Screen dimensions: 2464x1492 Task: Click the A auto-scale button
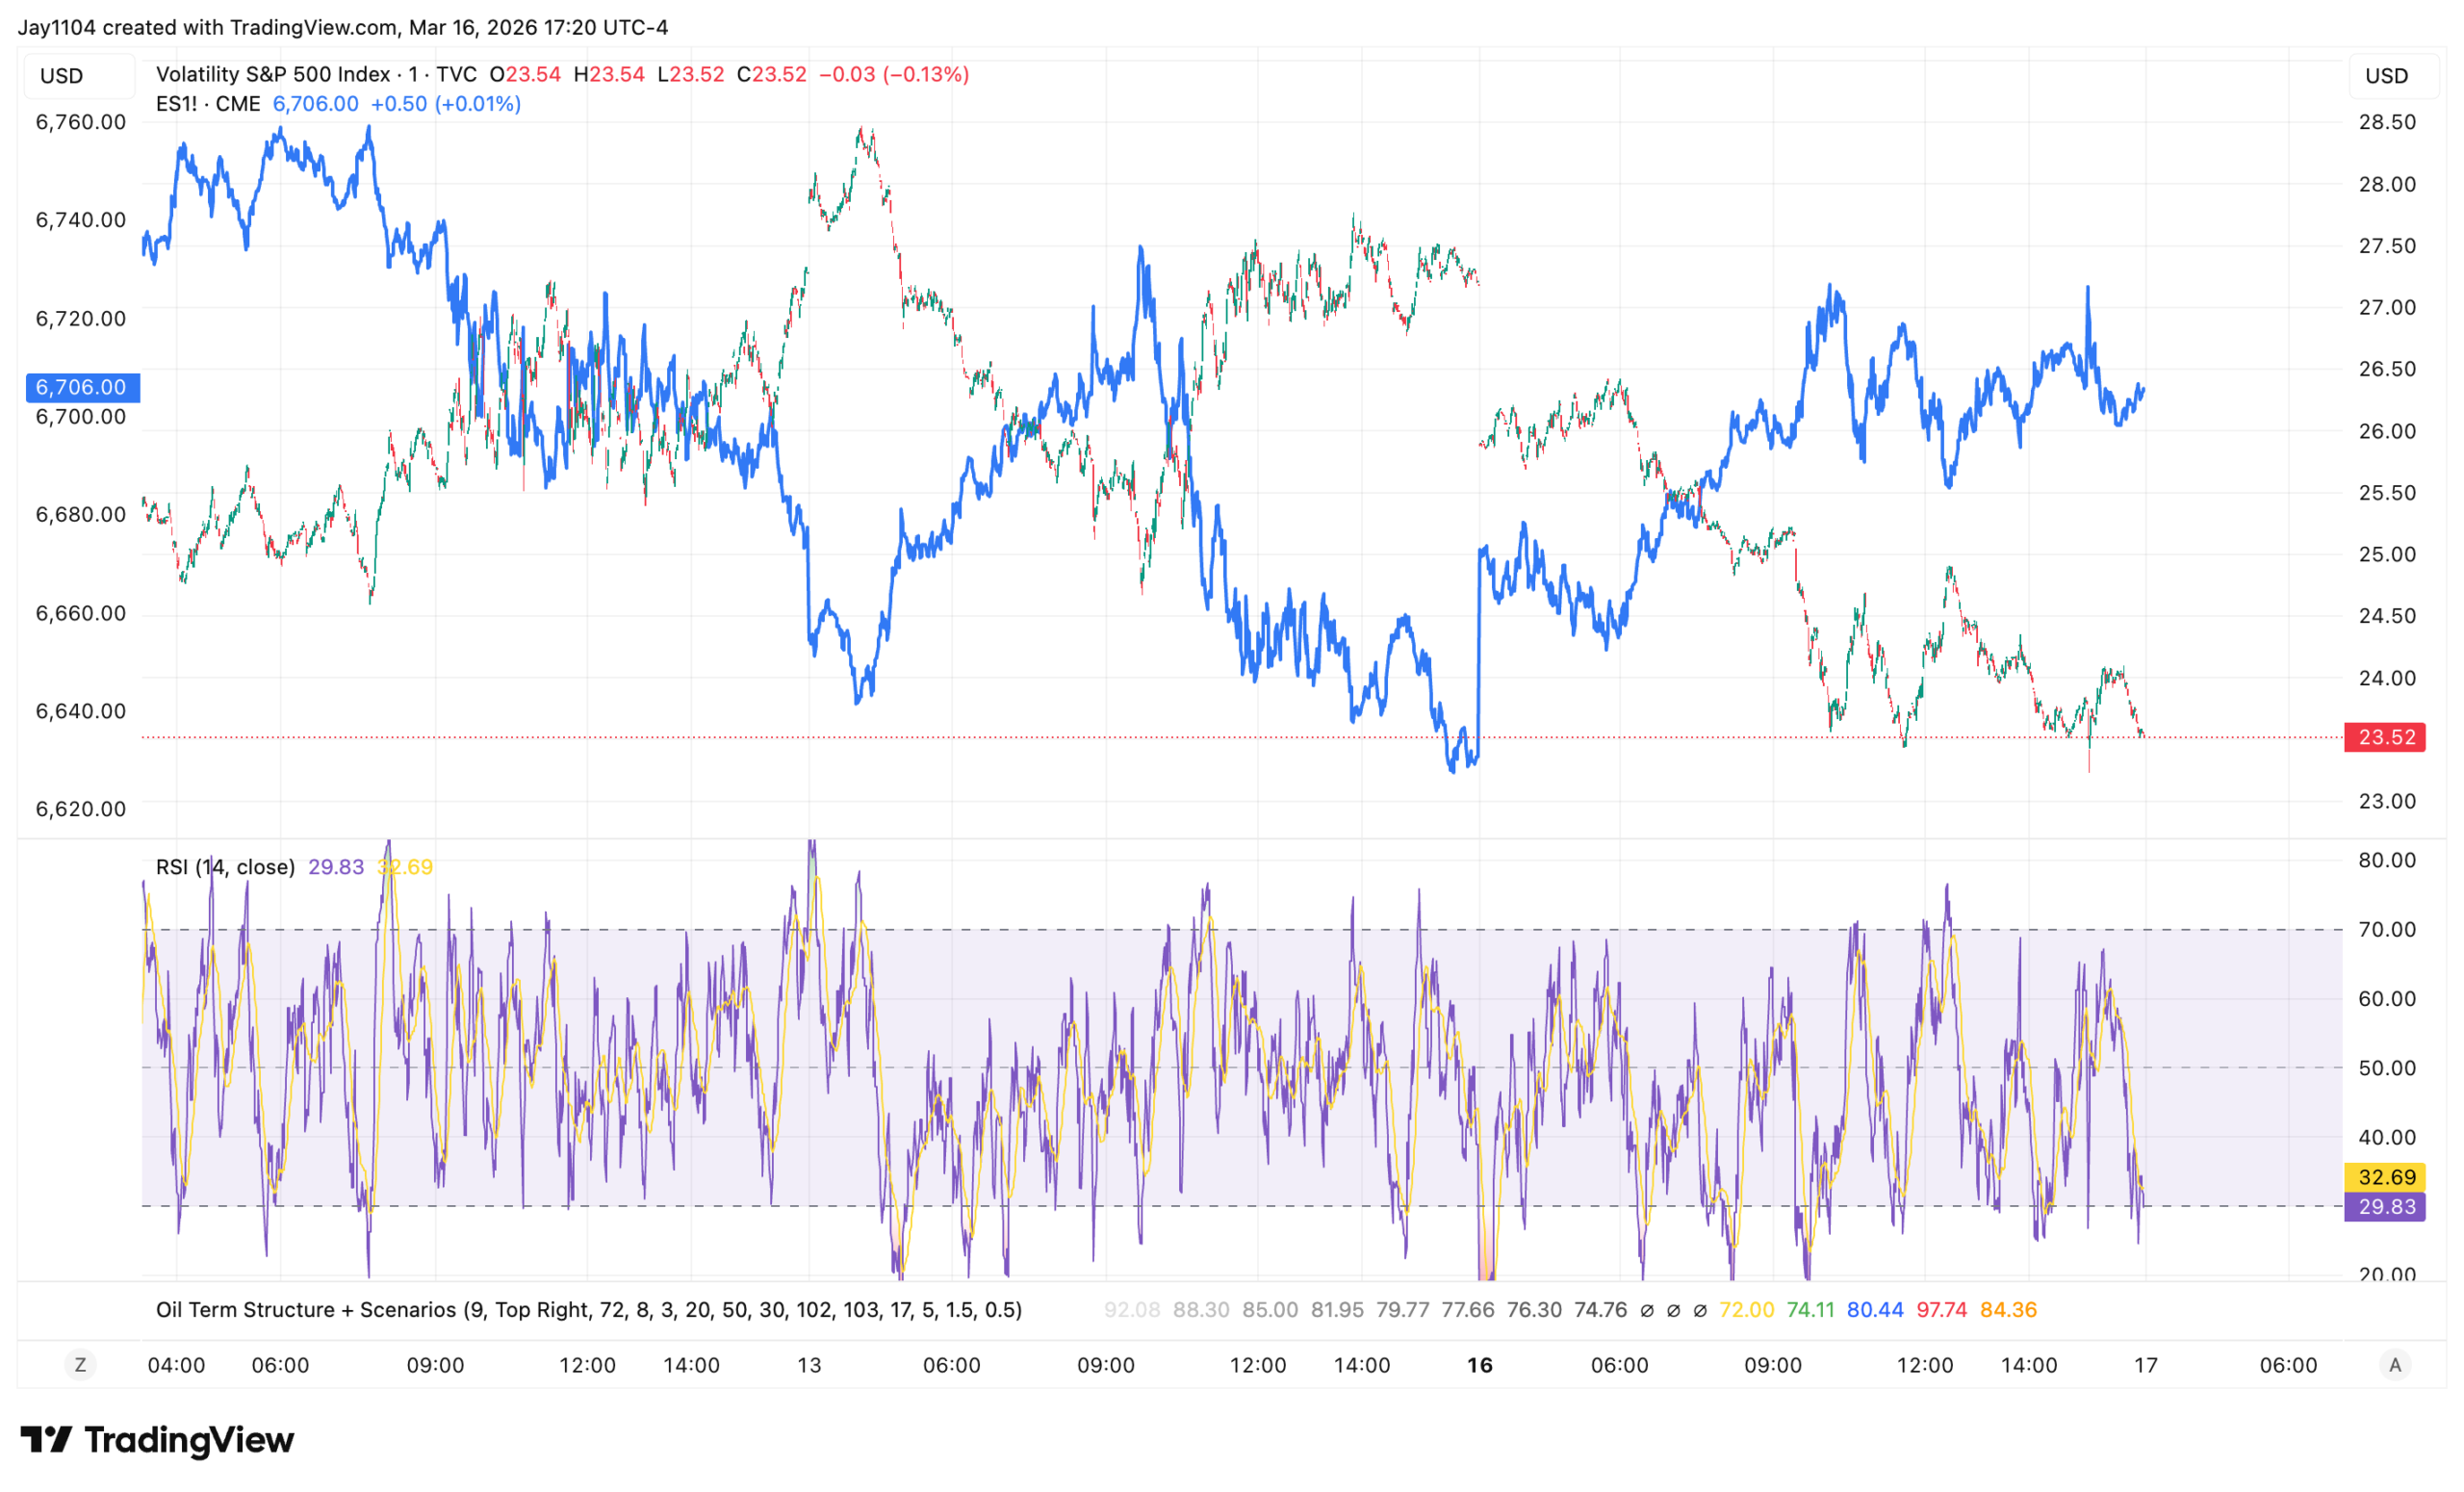click(2394, 1365)
